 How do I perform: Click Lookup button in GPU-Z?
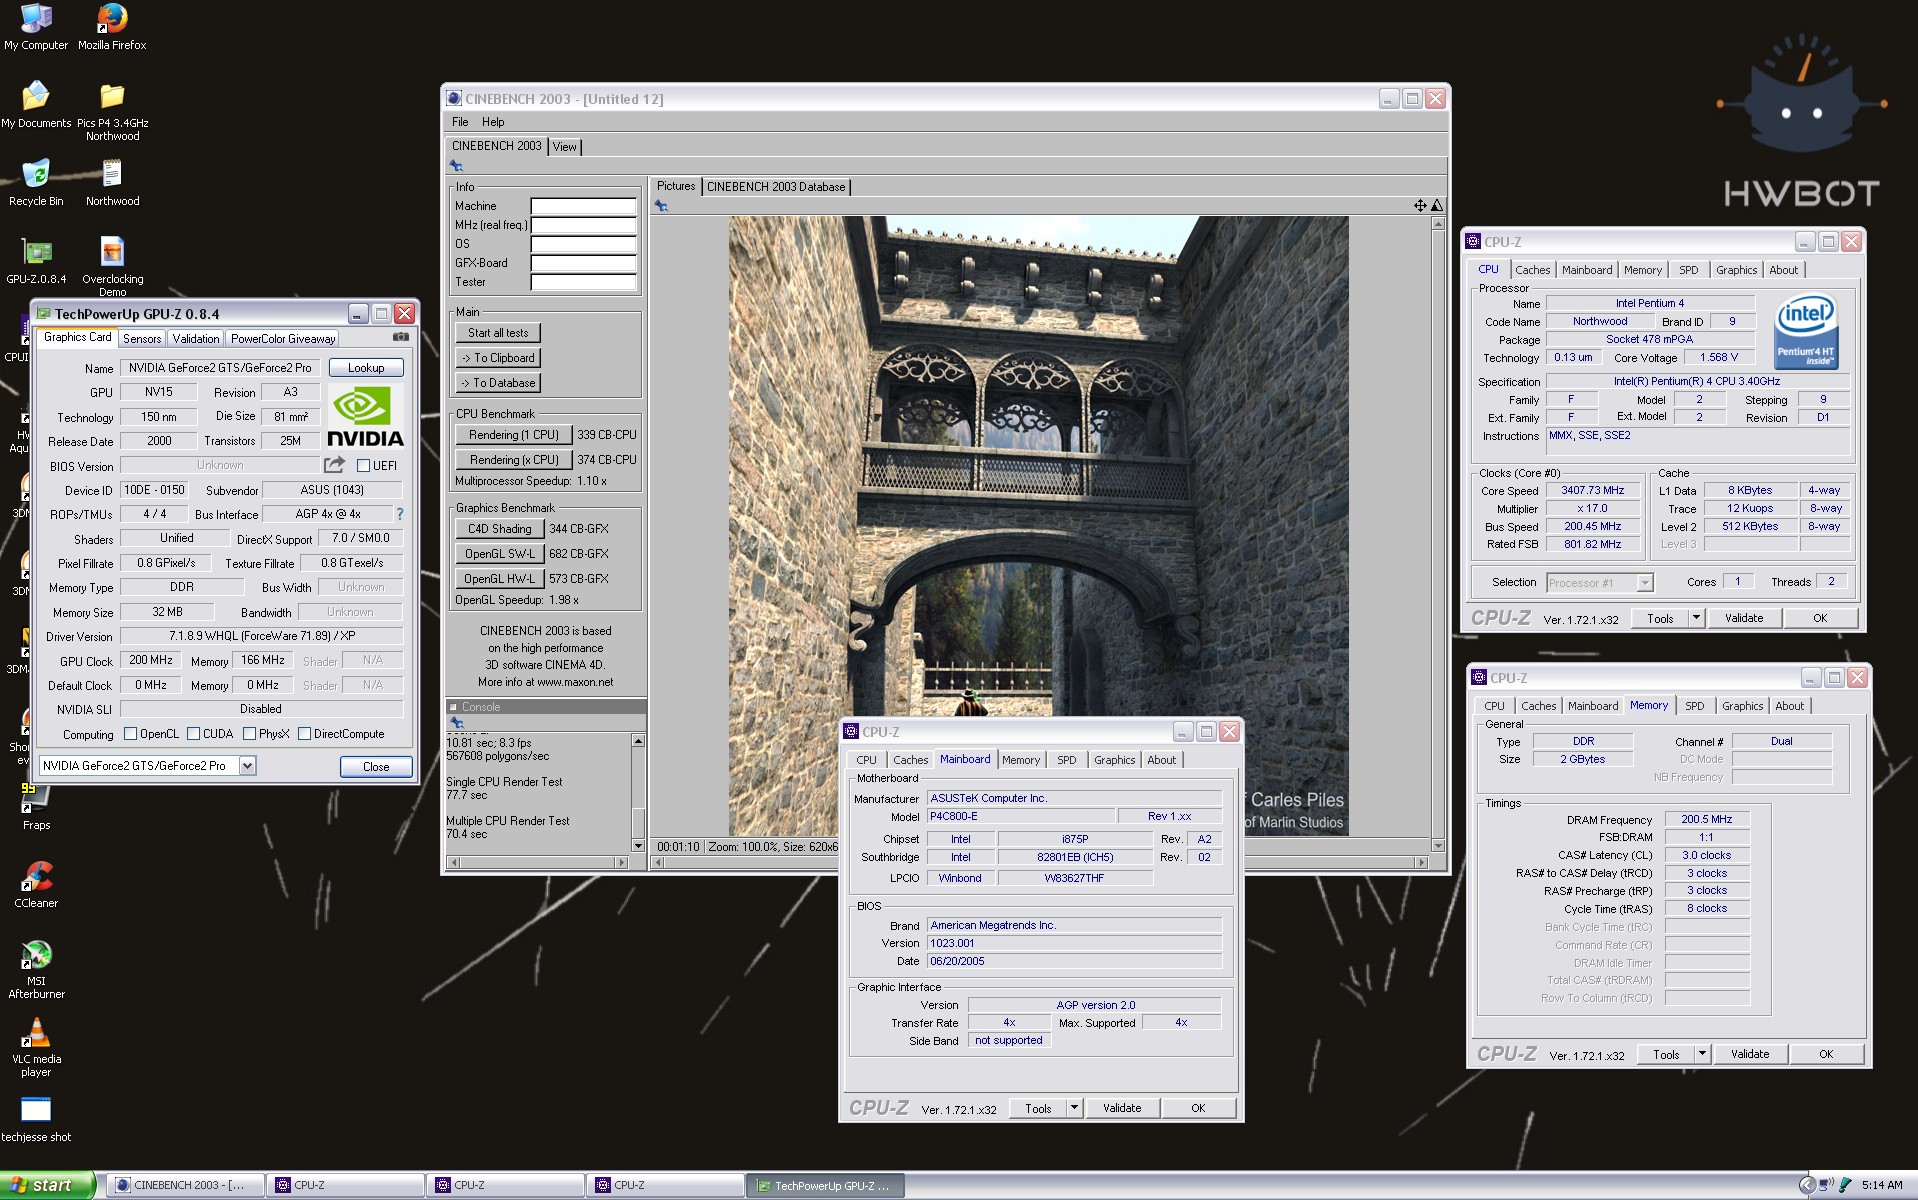point(366,368)
